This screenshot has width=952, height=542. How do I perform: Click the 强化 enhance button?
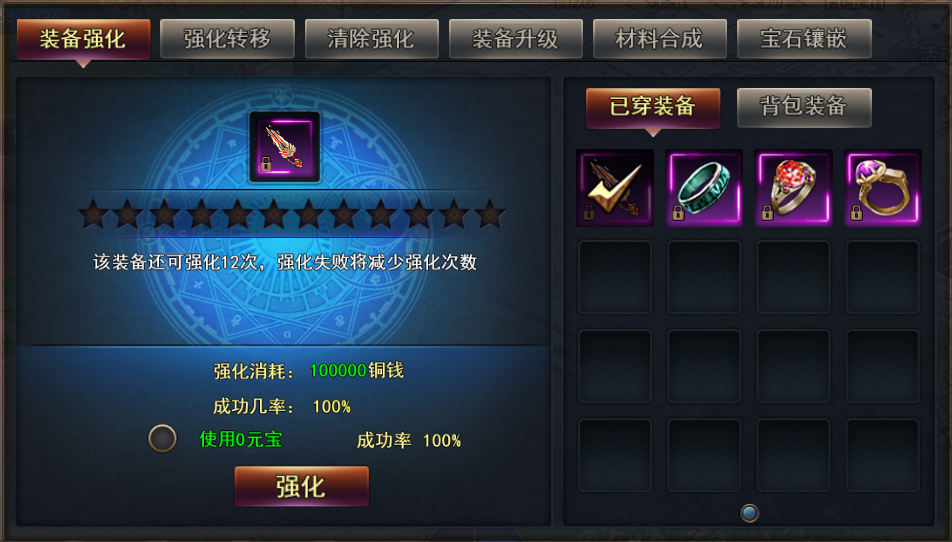(302, 486)
